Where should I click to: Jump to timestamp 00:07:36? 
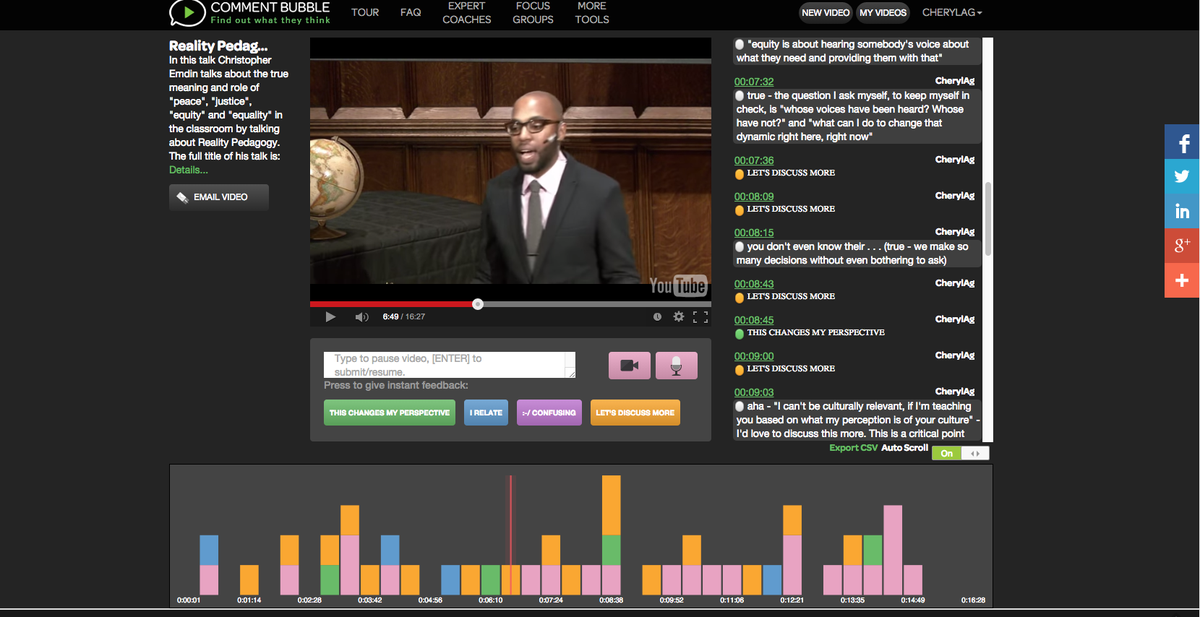pos(754,160)
